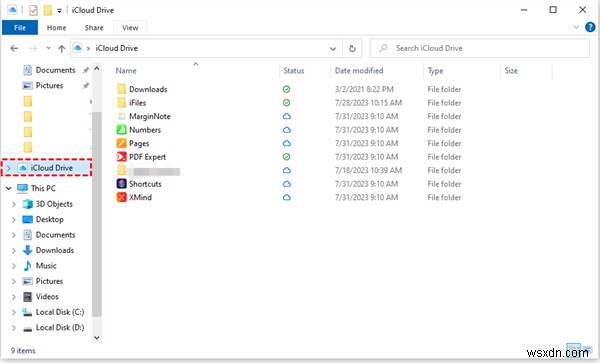Click the cloud status icon for Shortcuts

click(286, 184)
